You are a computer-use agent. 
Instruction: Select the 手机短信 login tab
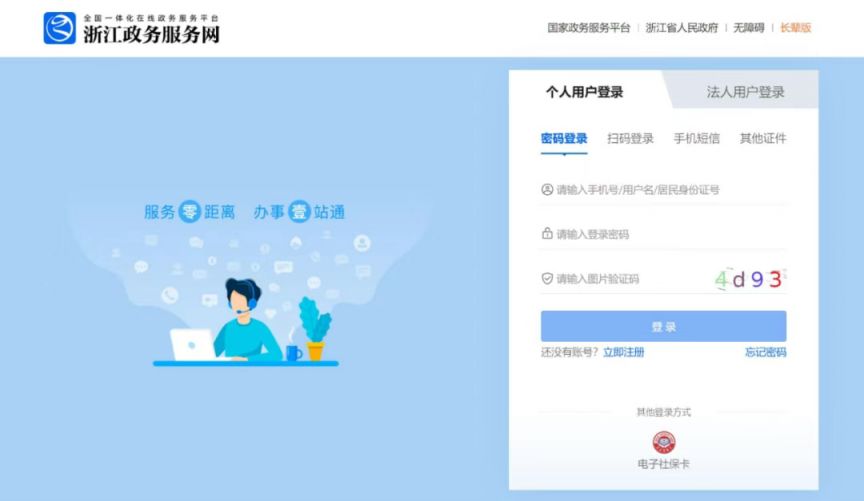click(x=696, y=138)
